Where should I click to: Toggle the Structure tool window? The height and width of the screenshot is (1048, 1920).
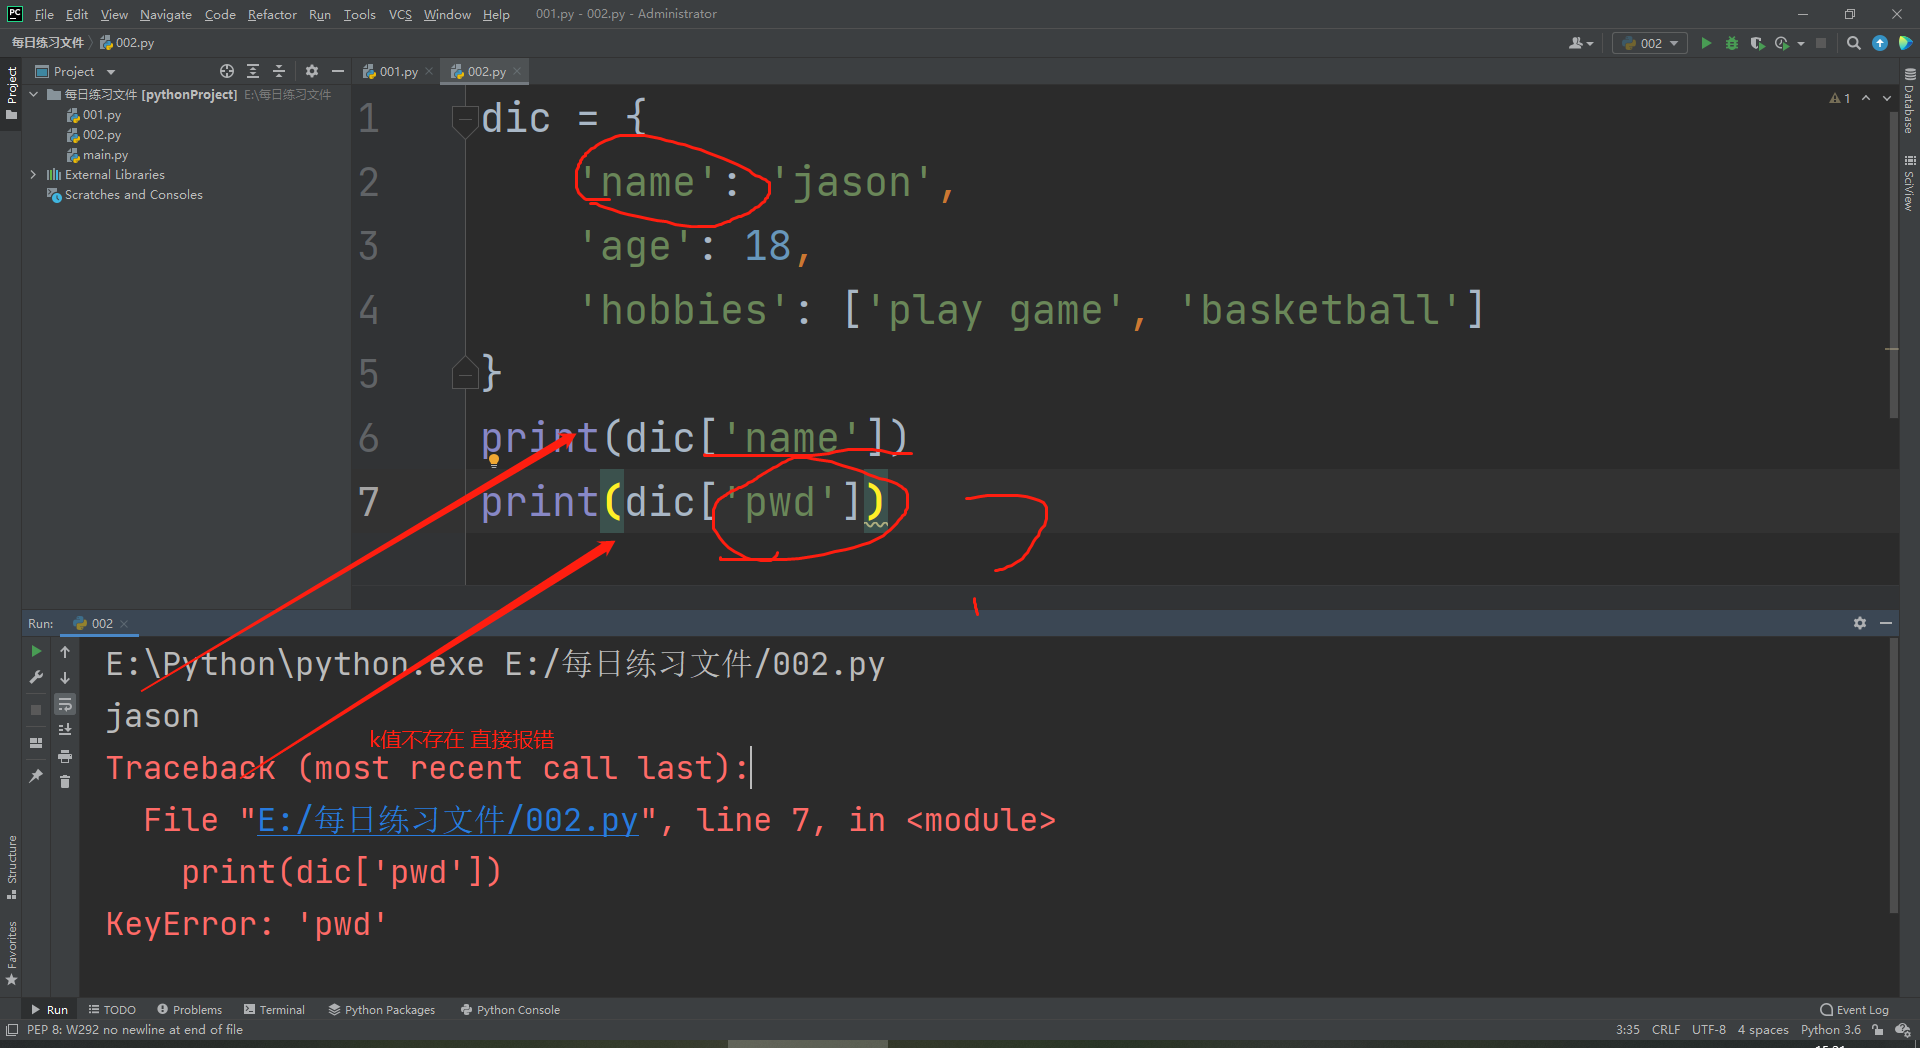pos(11,867)
